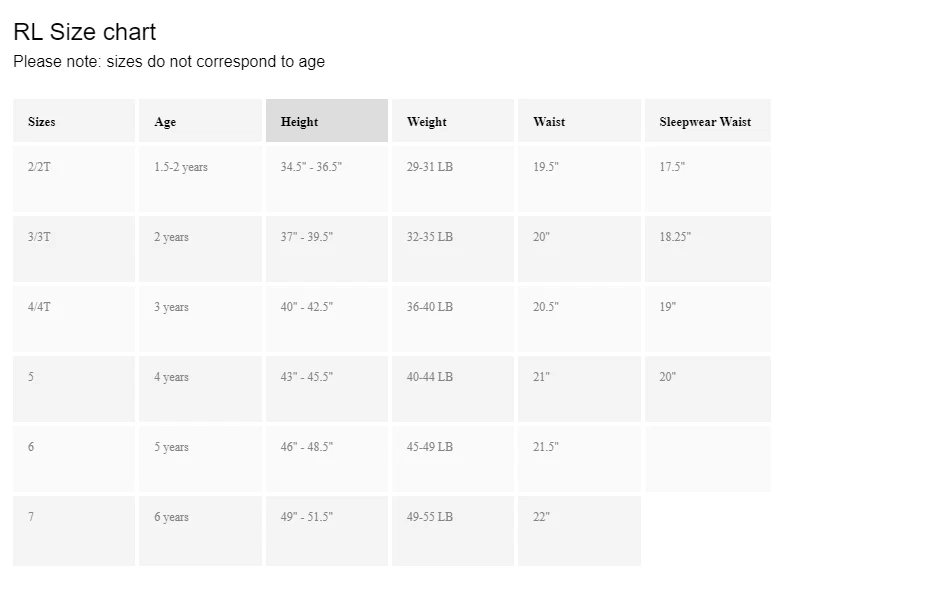Select the Weight column header
Image resolution: width=926 pixels, height=611 pixels.
point(453,120)
